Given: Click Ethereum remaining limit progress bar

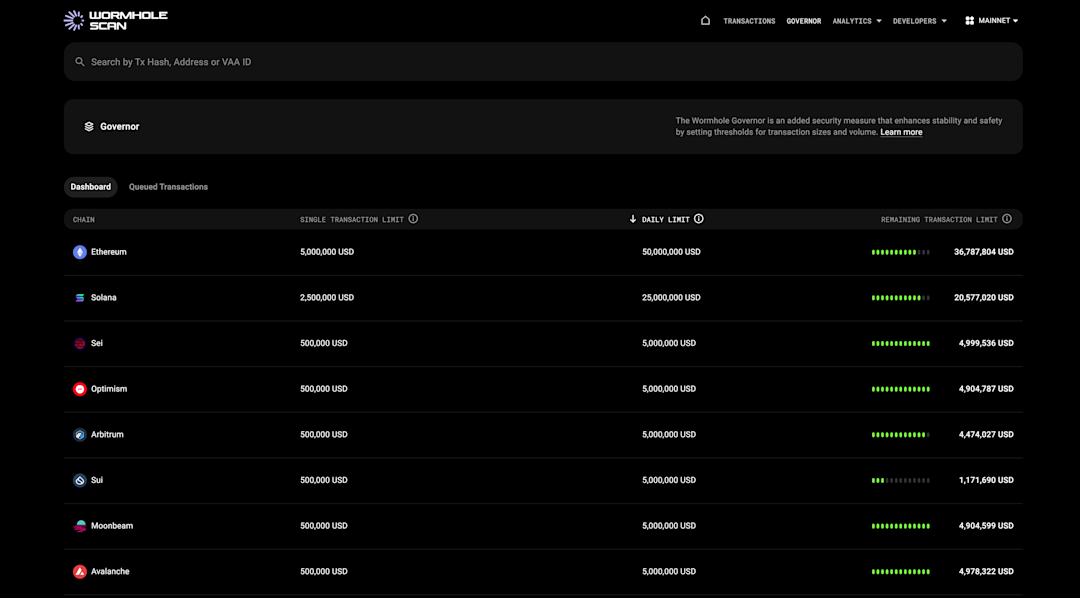Looking at the screenshot, I should click(901, 252).
